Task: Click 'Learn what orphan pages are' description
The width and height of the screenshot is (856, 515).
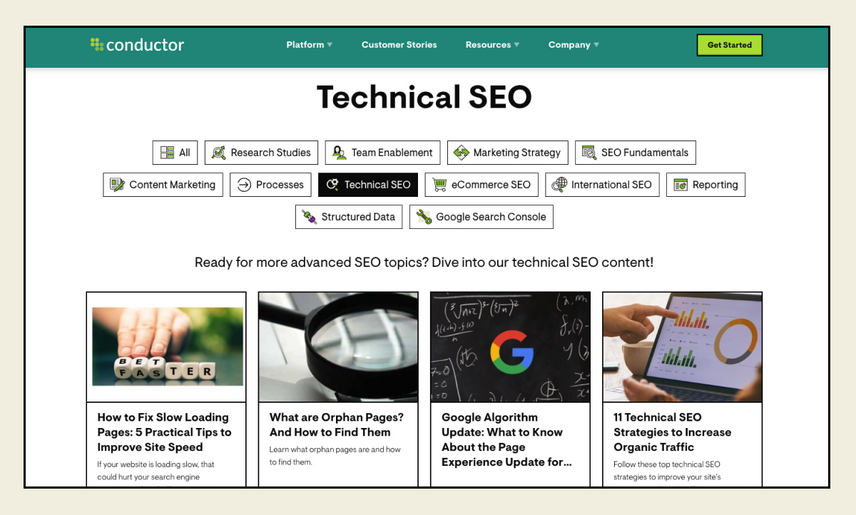Action: click(335, 455)
